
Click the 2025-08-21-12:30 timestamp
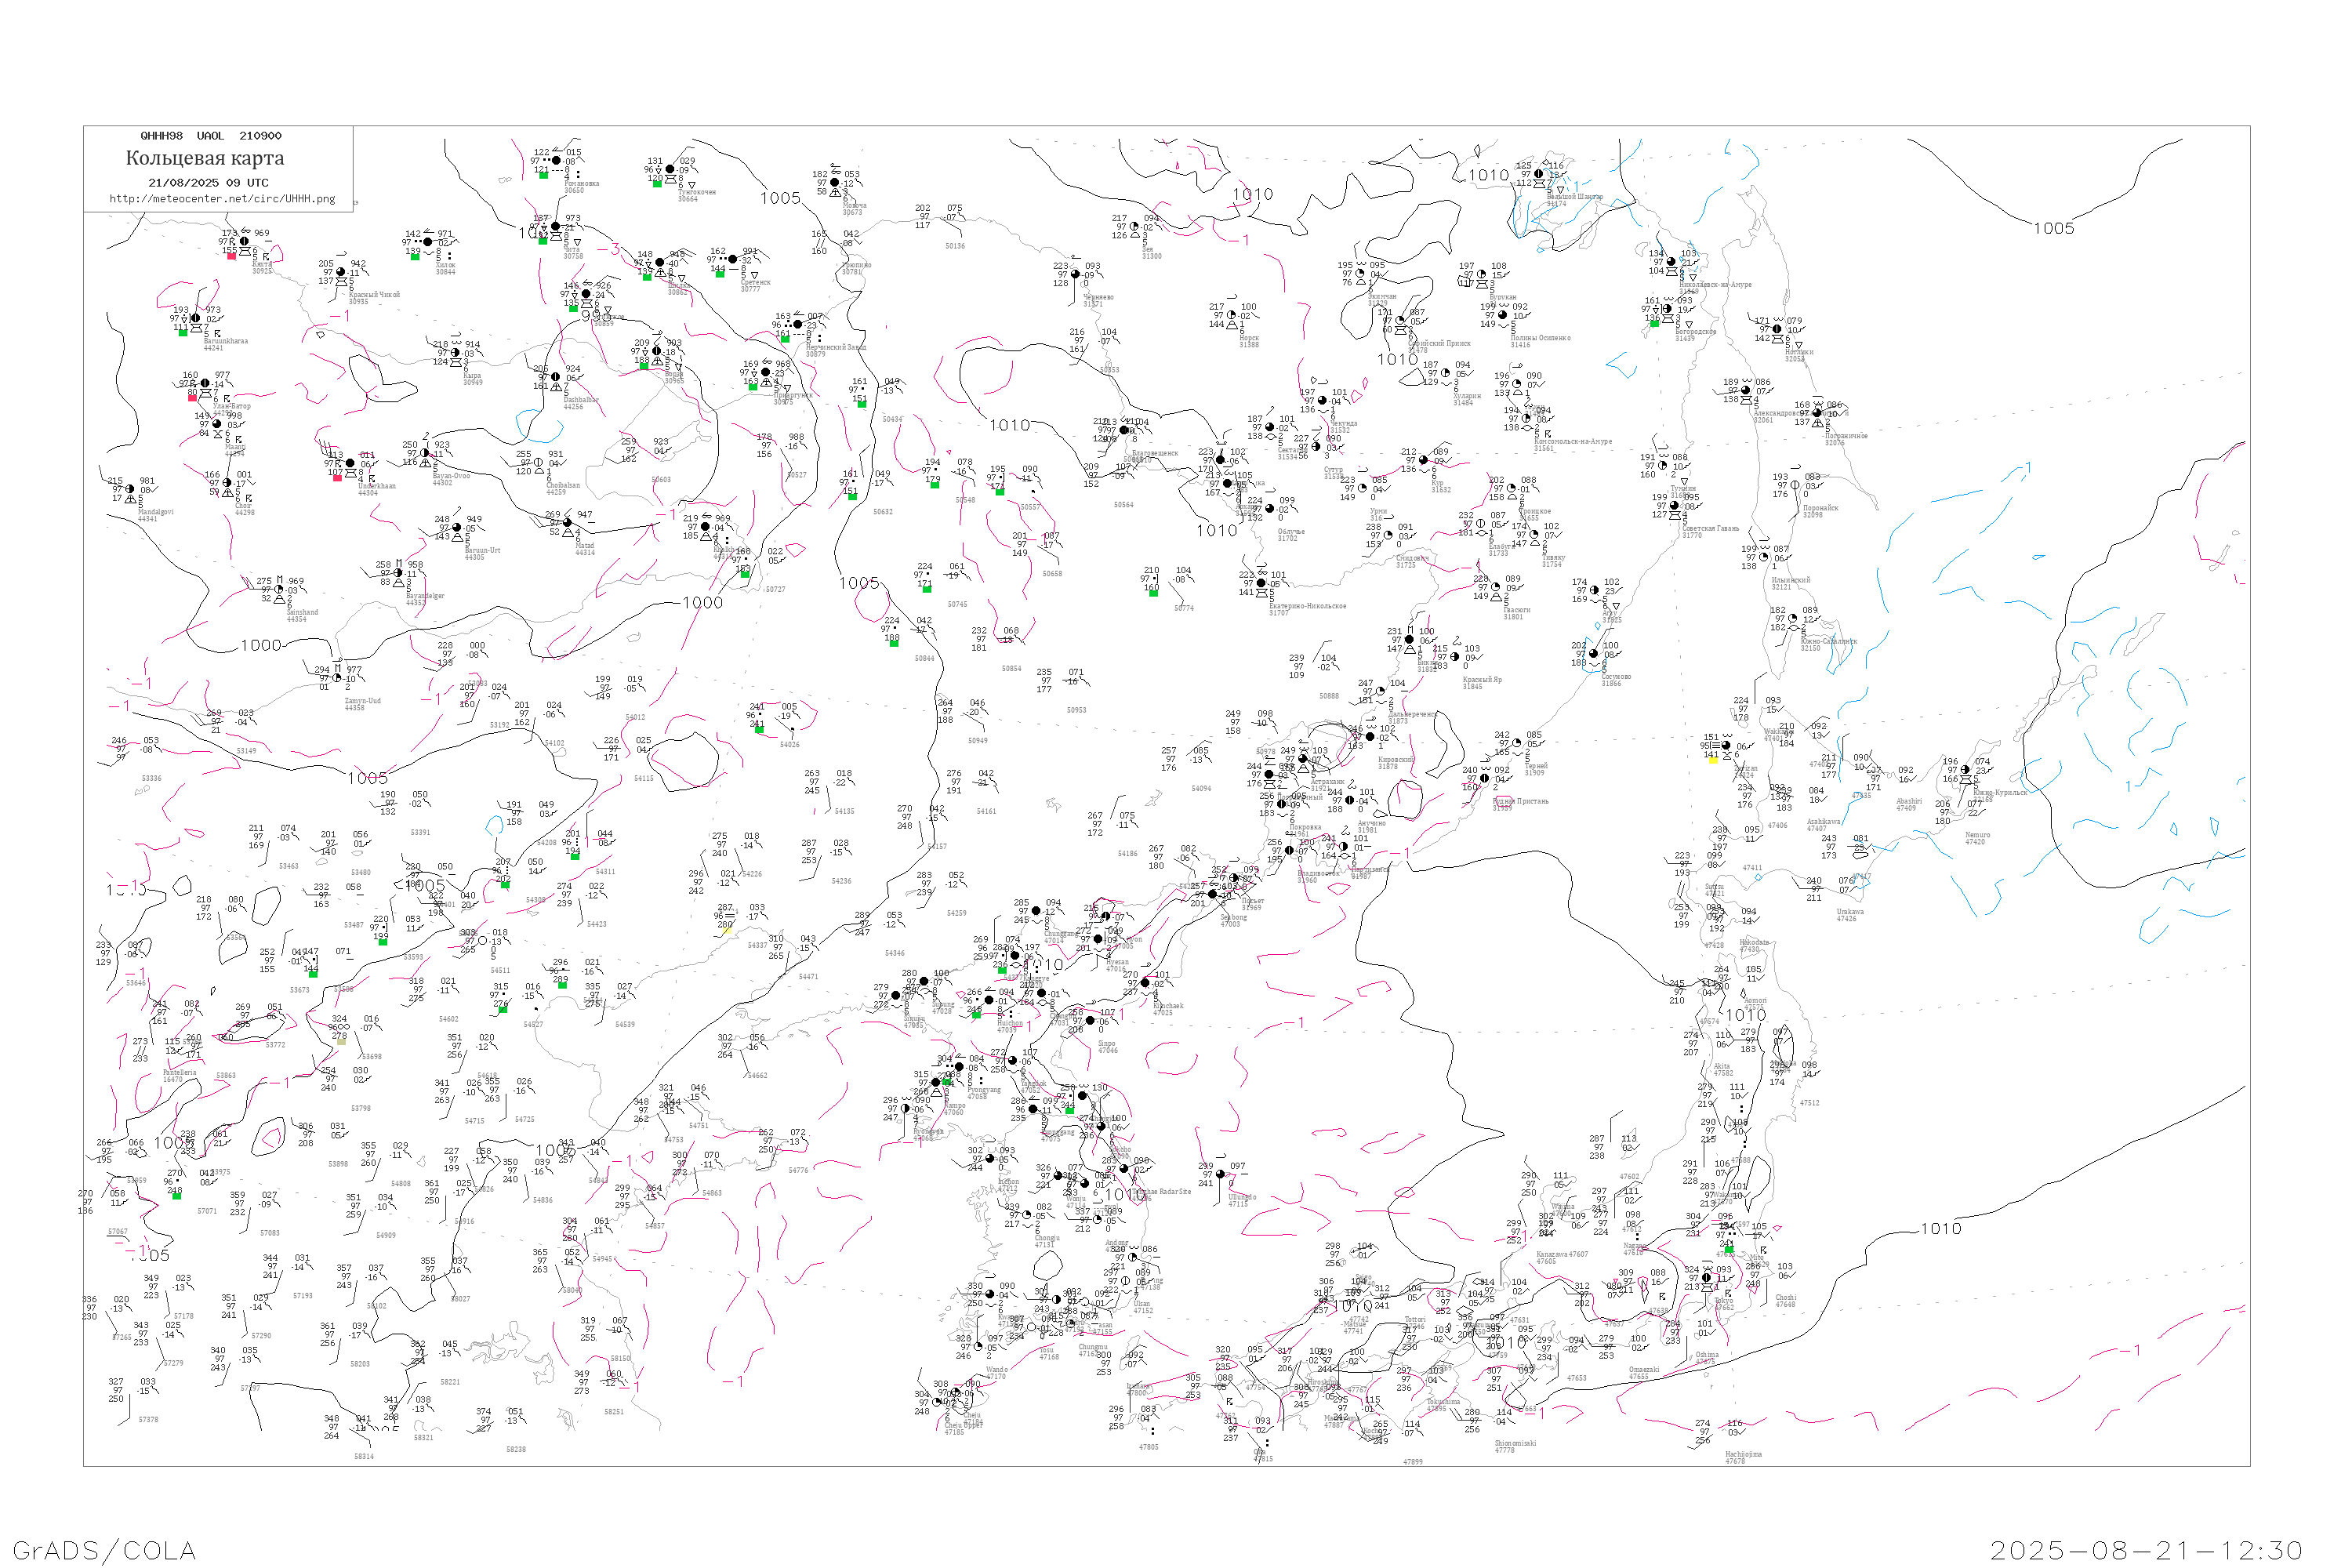[2146, 1550]
